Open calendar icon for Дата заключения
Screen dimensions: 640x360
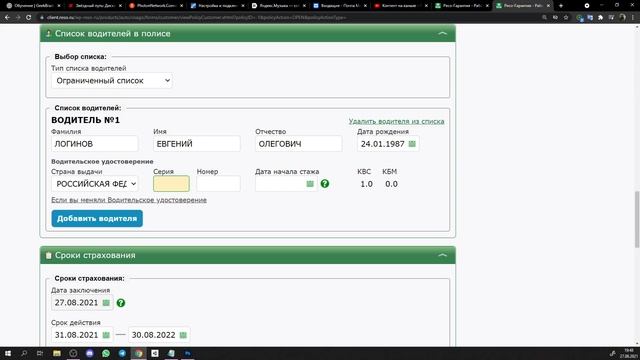[x=106, y=303]
